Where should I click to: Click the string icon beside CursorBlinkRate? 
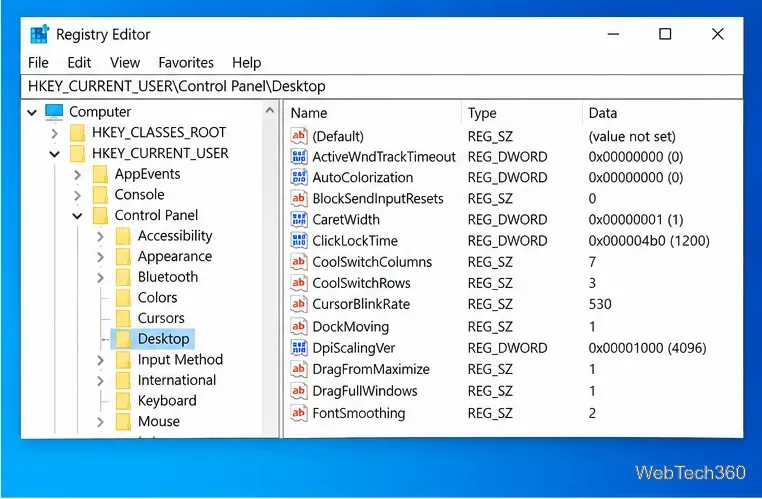299,304
